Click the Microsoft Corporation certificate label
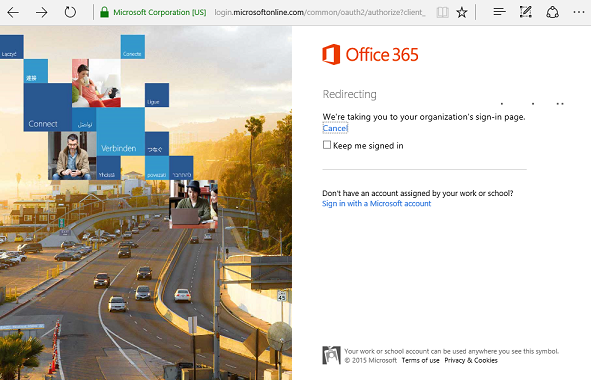Image resolution: width=591 pixels, height=380 pixels. [x=160, y=12]
